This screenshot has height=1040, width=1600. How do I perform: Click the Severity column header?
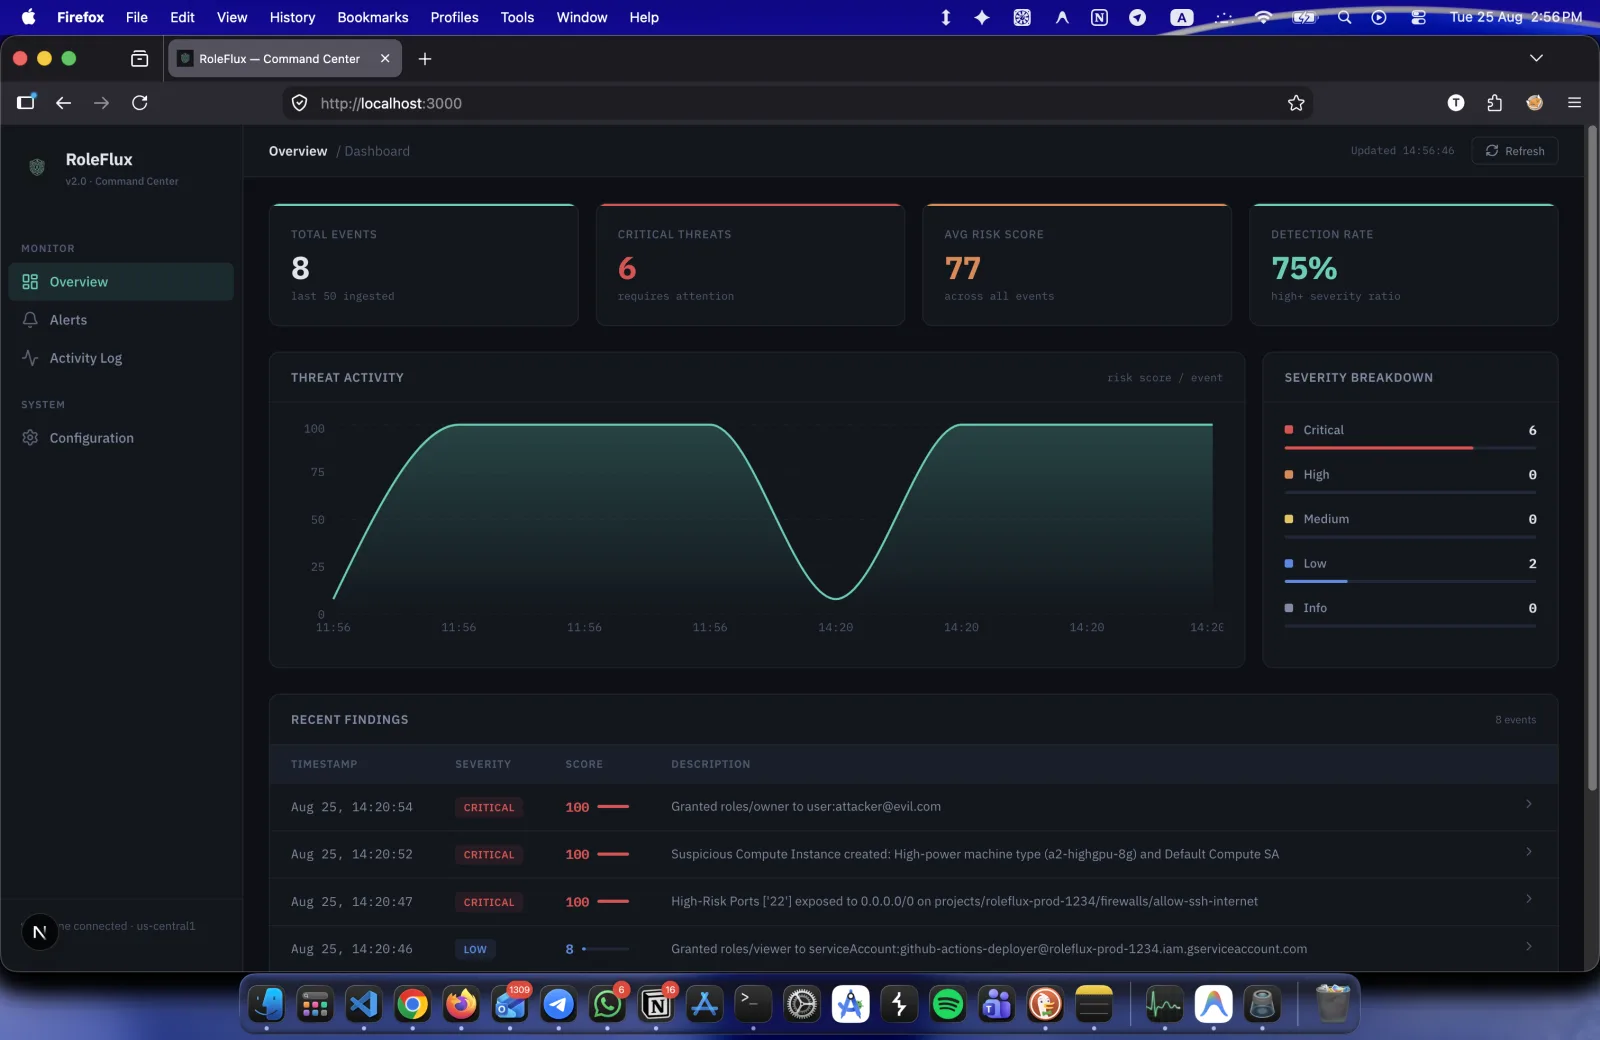[483, 764]
